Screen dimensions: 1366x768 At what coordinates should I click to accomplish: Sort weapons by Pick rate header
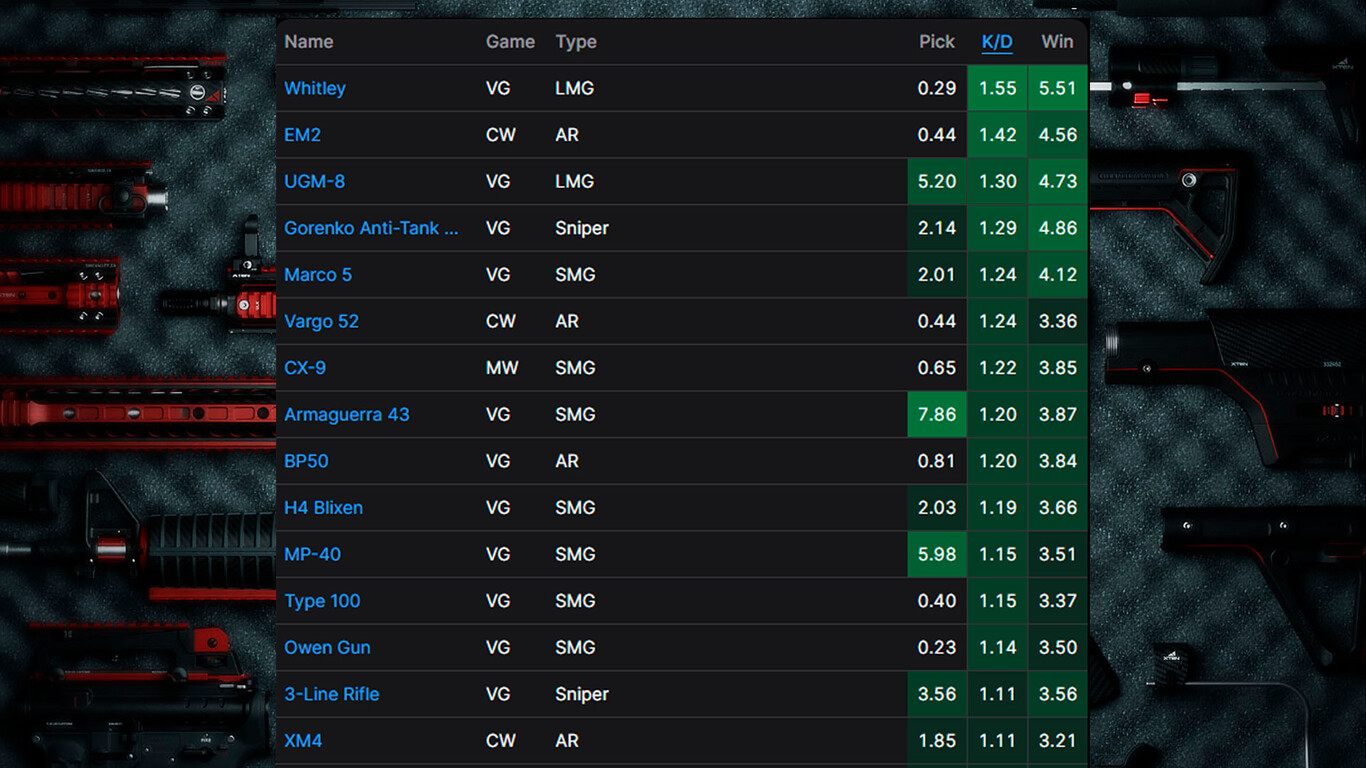937,42
